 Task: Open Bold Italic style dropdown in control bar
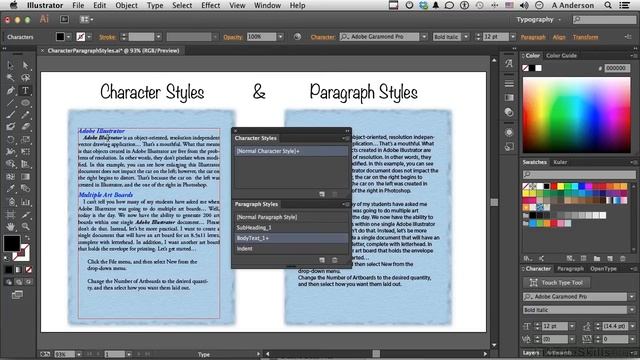coord(466,37)
